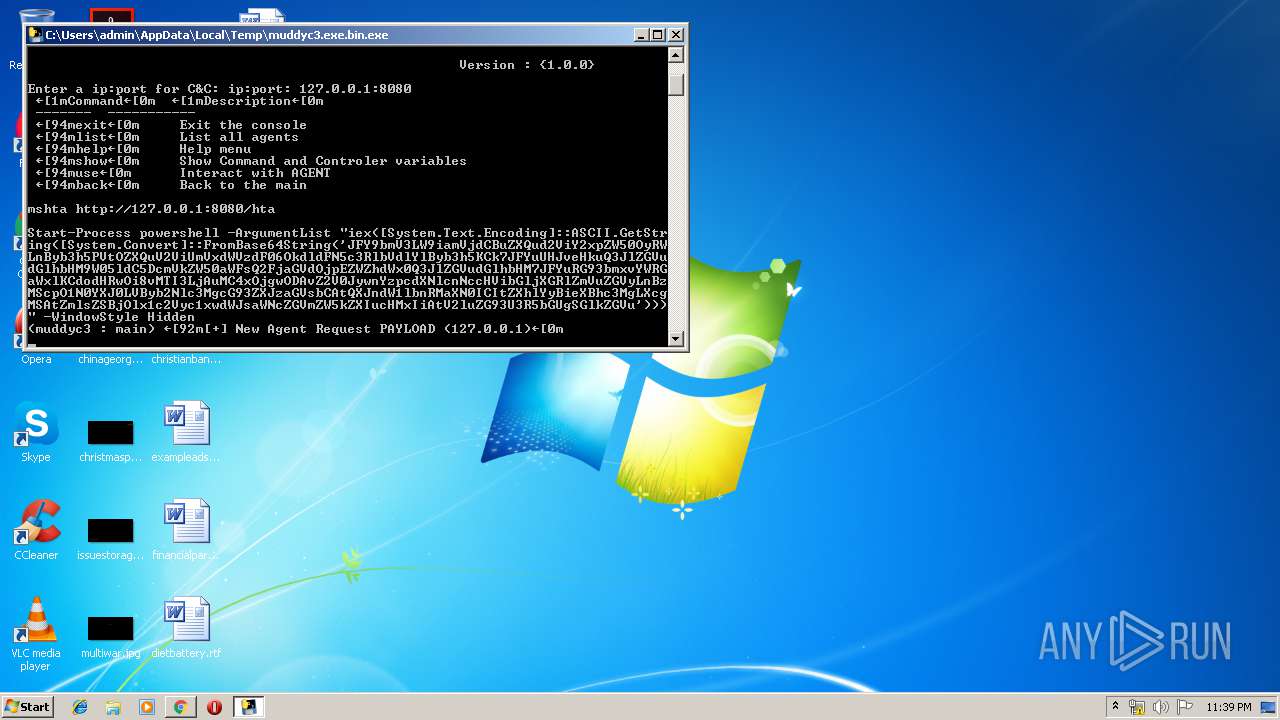Click the 'mshta http://127.0.0.1:8080/hta' line
1280x720 pixels.
[x=151, y=209]
